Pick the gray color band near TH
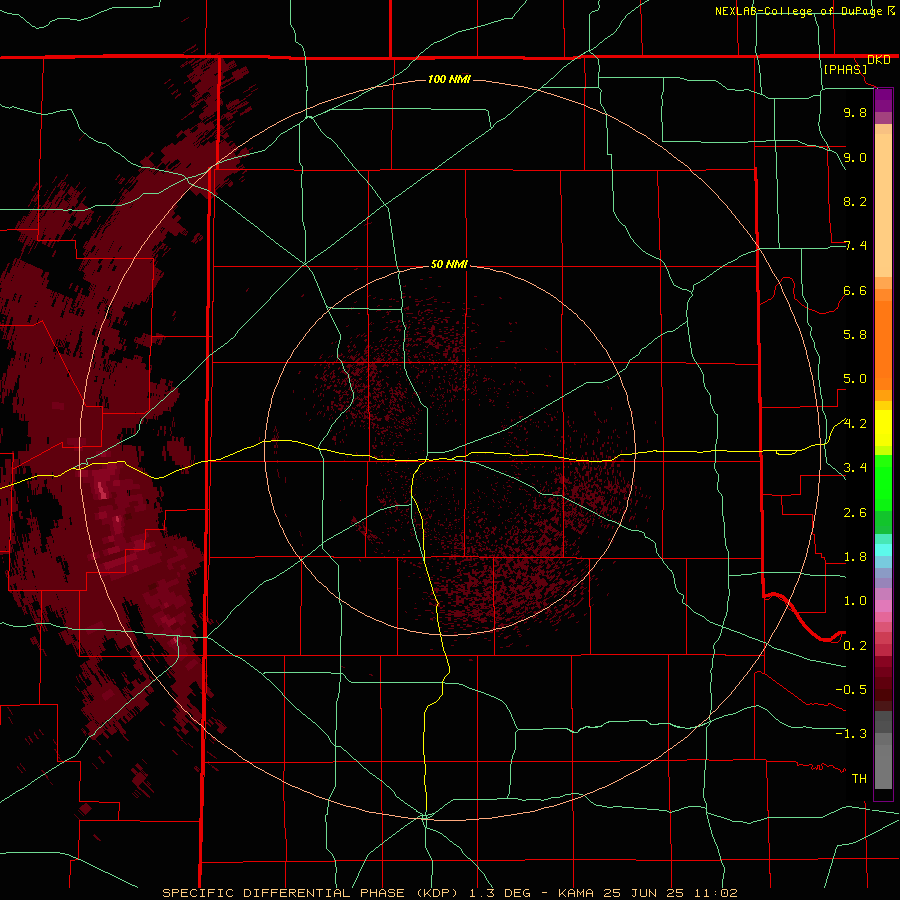 883,766
